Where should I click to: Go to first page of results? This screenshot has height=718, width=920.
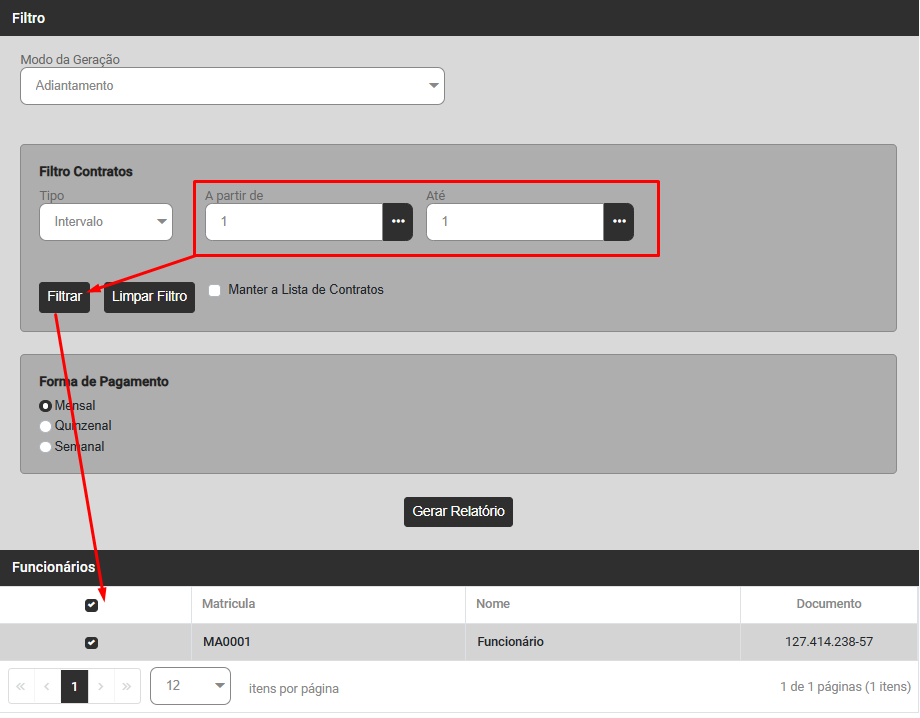tap(21, 687)
